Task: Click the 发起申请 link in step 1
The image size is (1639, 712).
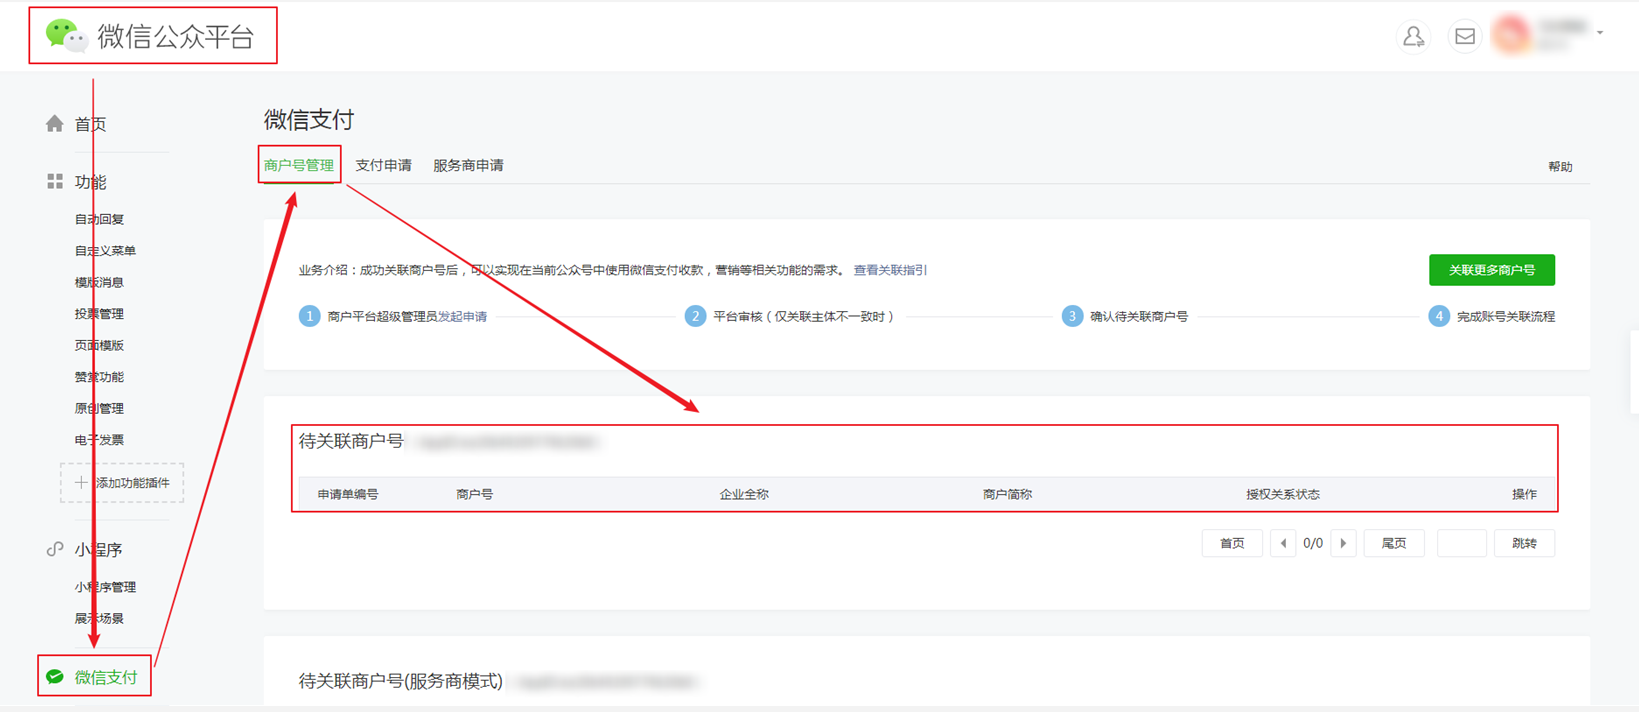Action: 462,317
